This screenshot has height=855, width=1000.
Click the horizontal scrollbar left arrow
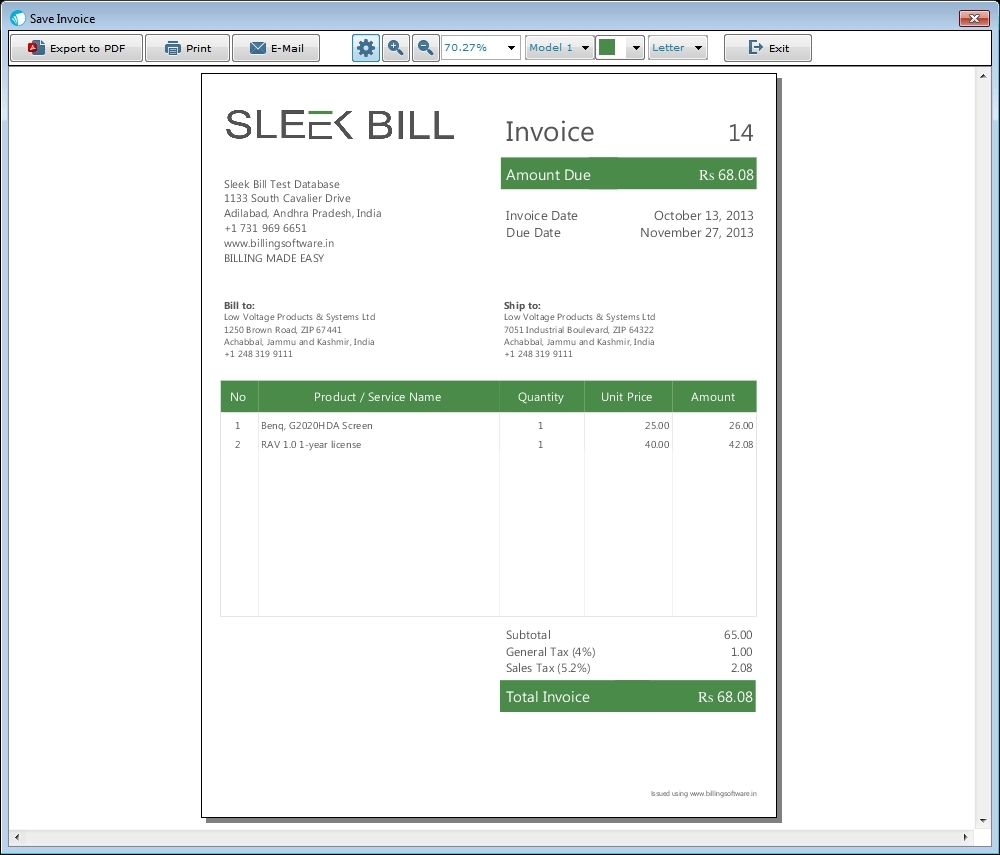coord(17,837)
